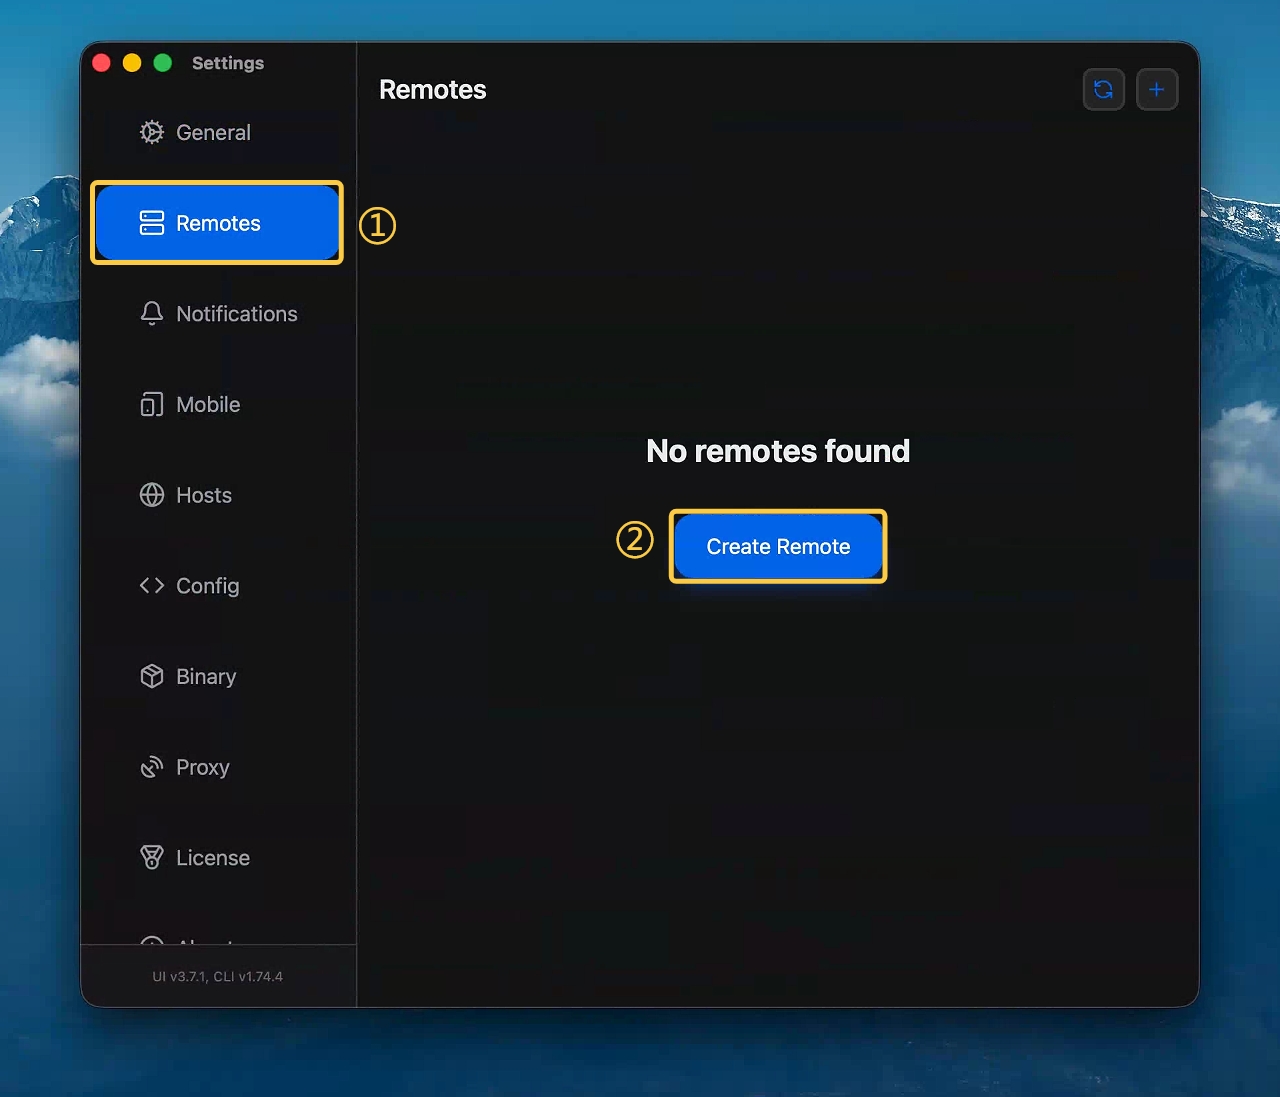Click the Hosts globe icon
1280x1097 pixels.
[152, 495]
